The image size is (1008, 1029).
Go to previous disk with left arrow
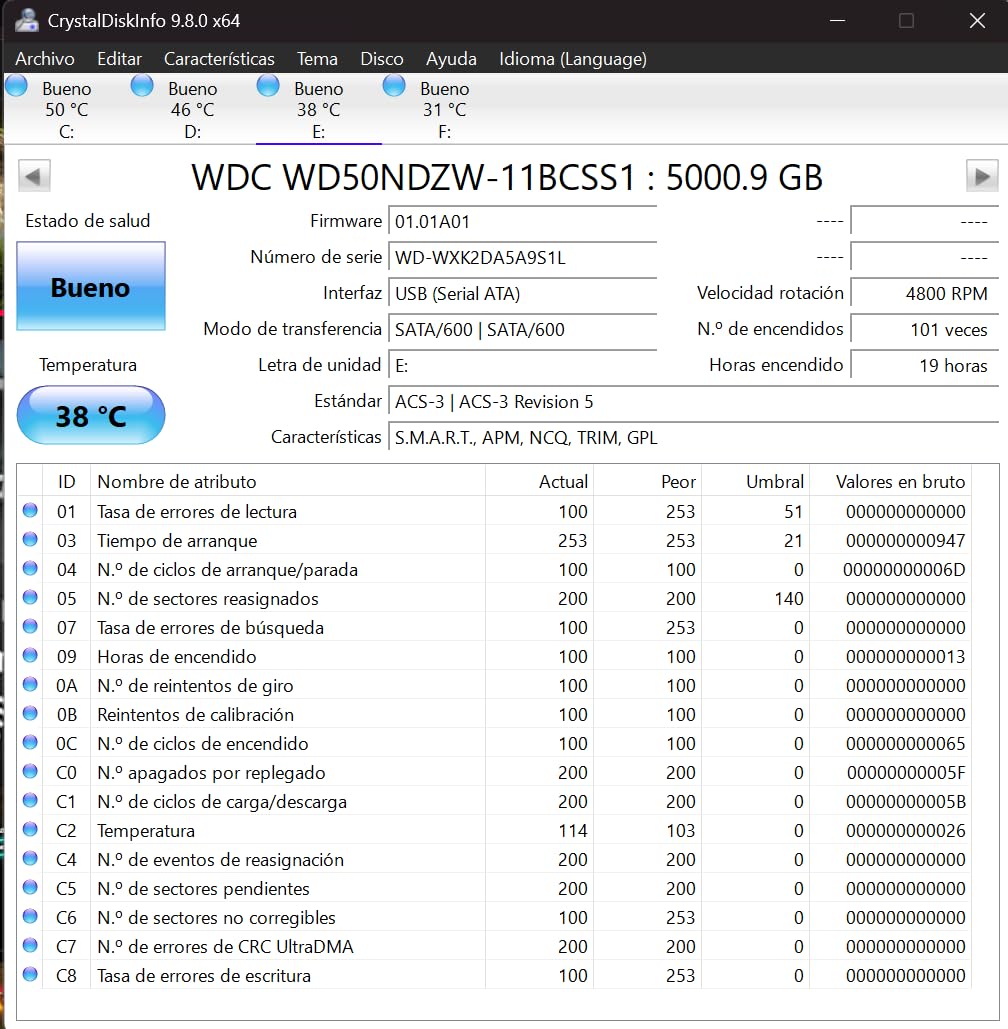pos(34,176)
